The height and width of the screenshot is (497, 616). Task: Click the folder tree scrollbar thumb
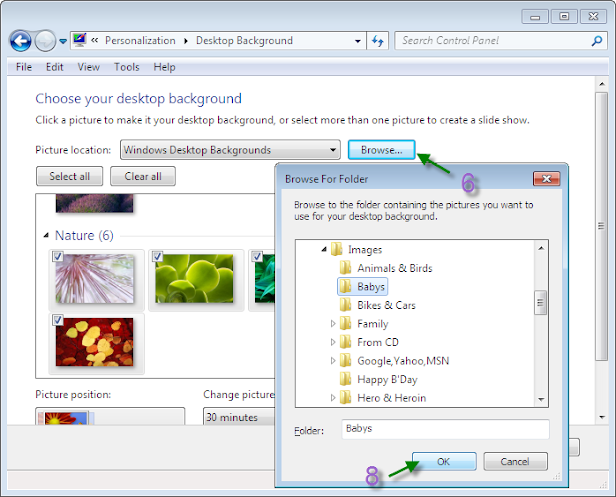click(x=541, y=303)
